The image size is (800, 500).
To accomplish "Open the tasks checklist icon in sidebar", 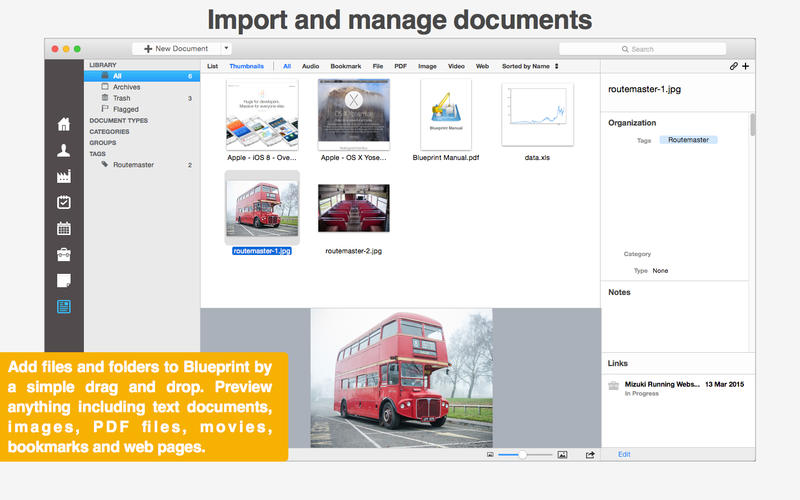I will (64, 202).
